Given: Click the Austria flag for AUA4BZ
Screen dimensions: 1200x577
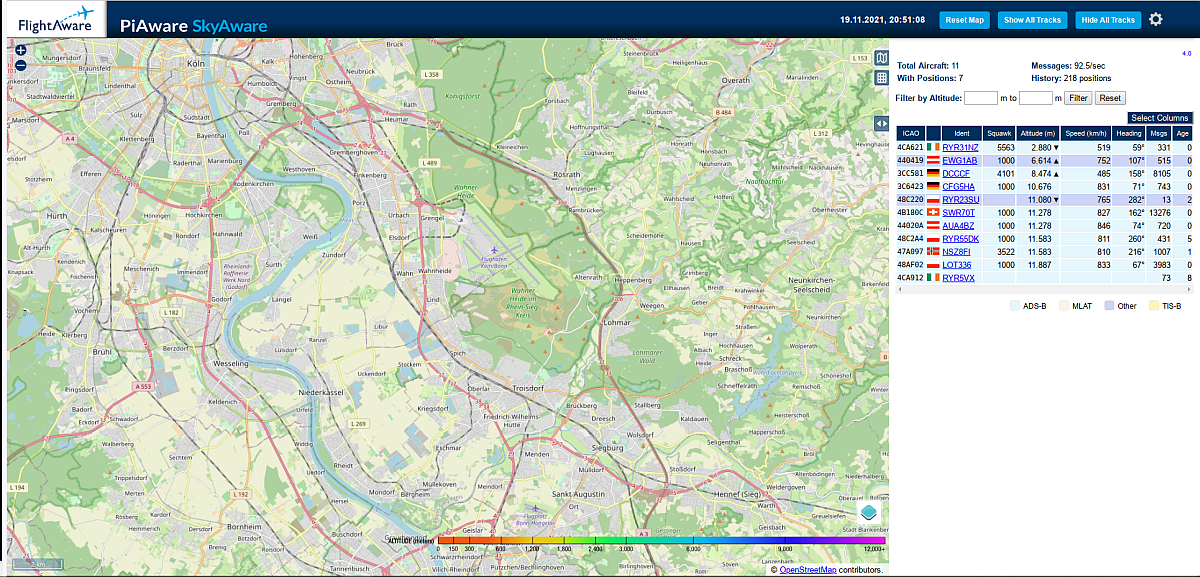Looking at the screenshot, I should coord(934,225).
